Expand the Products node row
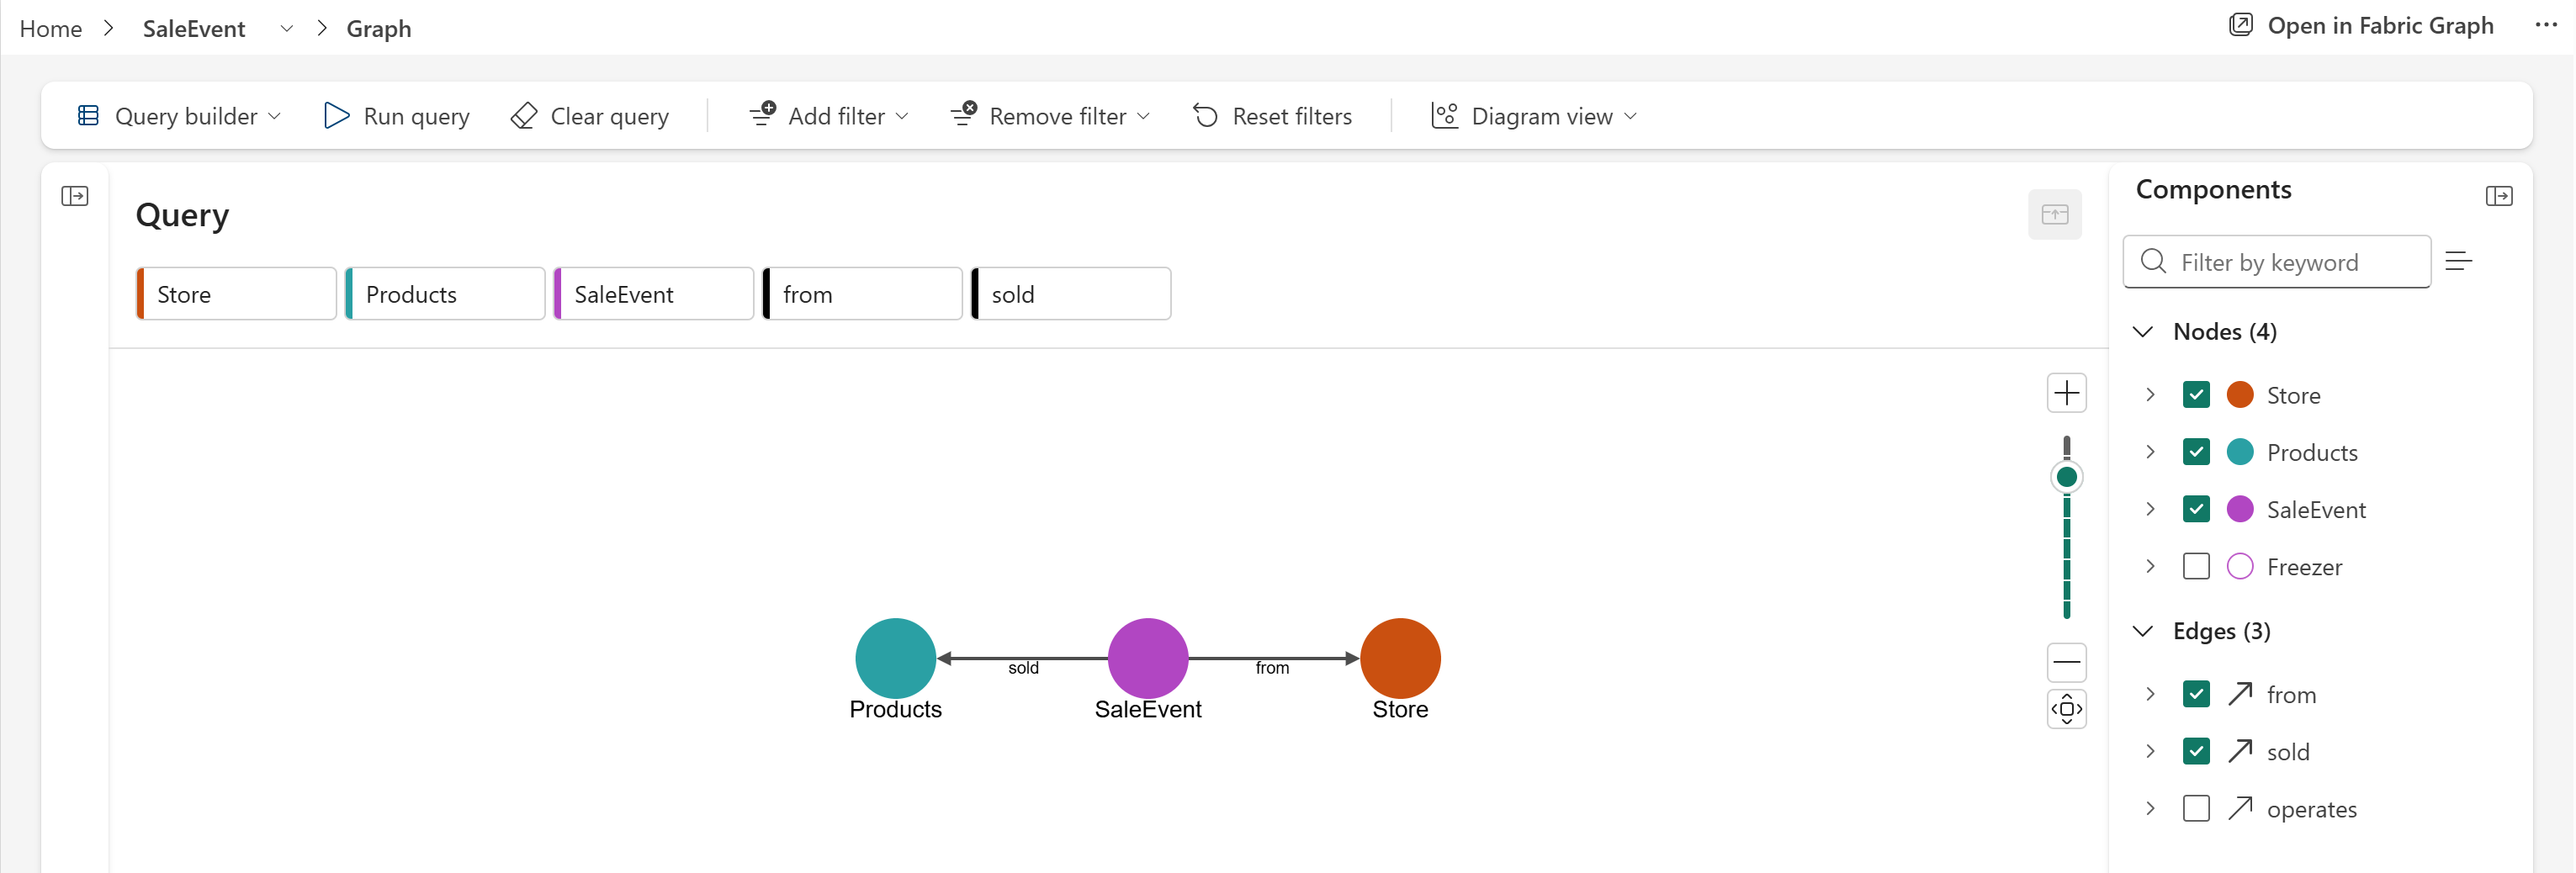2576x873 pixels. pos(2150,452)
